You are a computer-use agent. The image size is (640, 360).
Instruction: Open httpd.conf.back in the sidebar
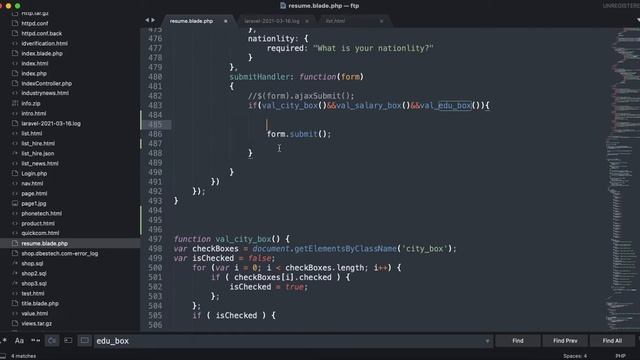pos(42,33)
